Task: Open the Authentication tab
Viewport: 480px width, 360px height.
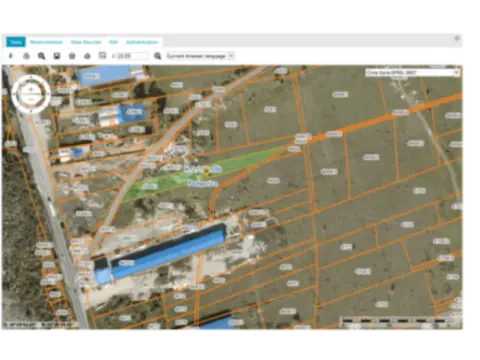Action: (x=142, y=42)
